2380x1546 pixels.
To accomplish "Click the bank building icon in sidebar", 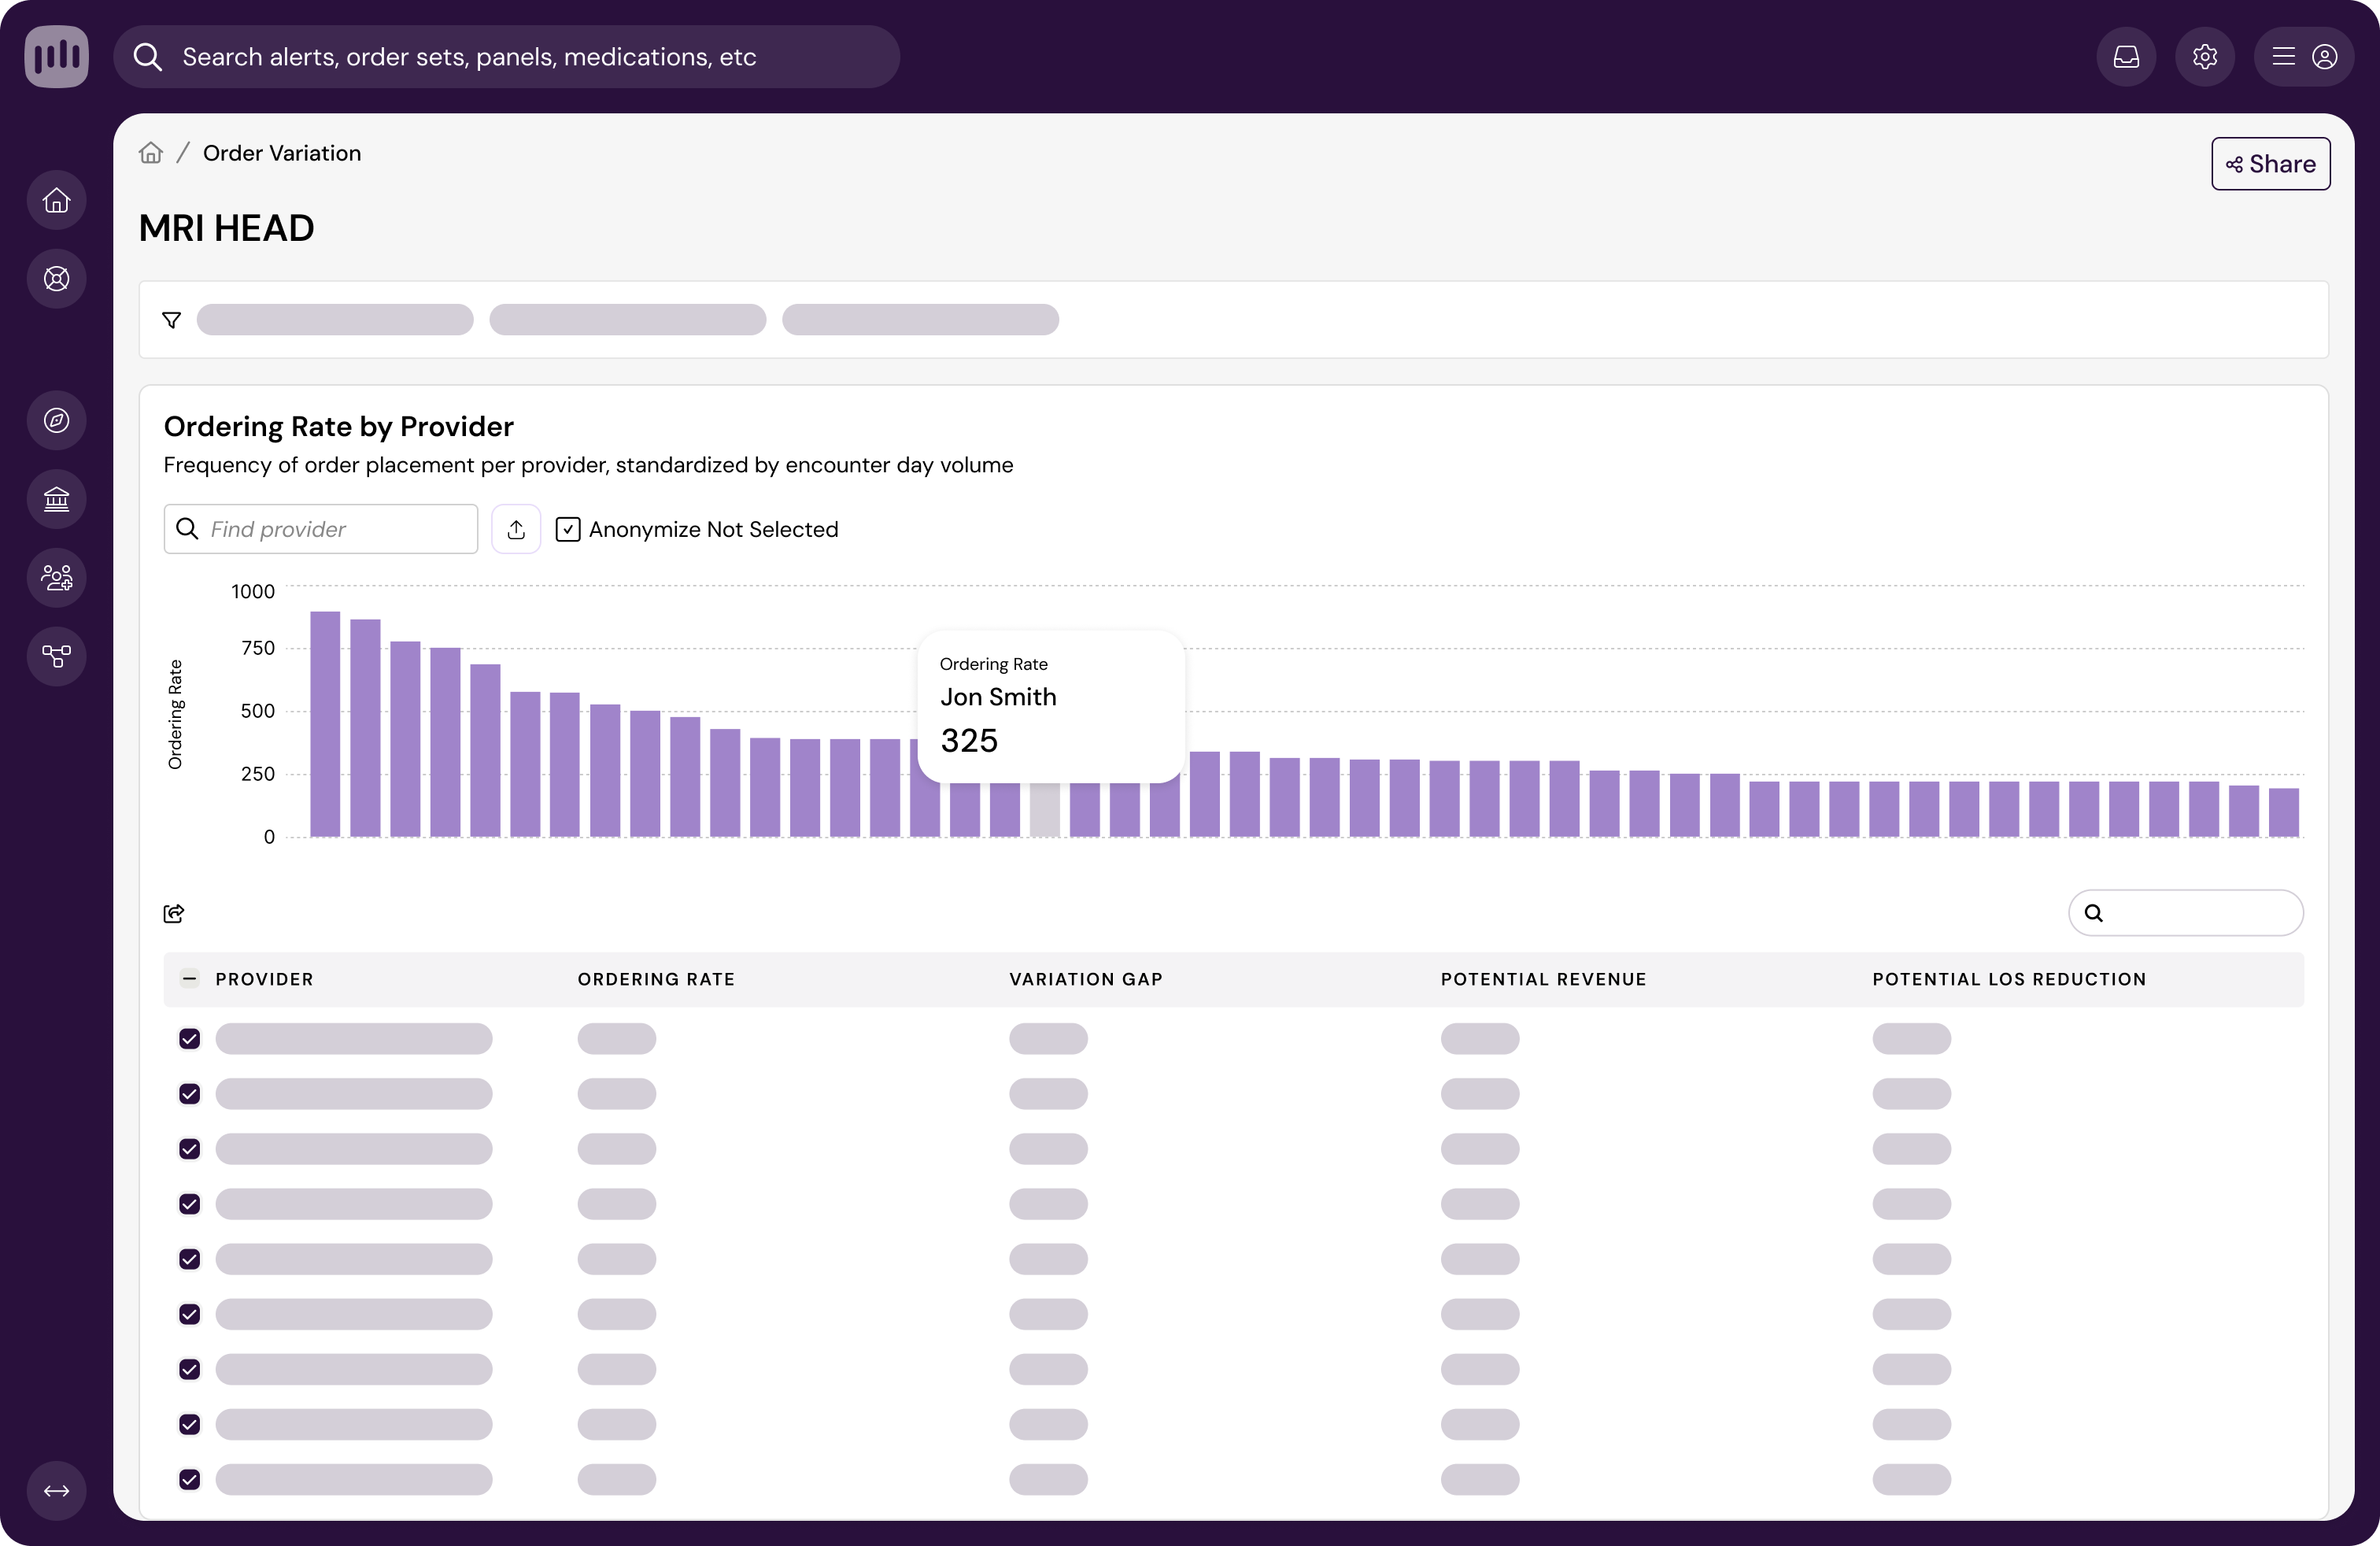I will [x=57, y=499].
